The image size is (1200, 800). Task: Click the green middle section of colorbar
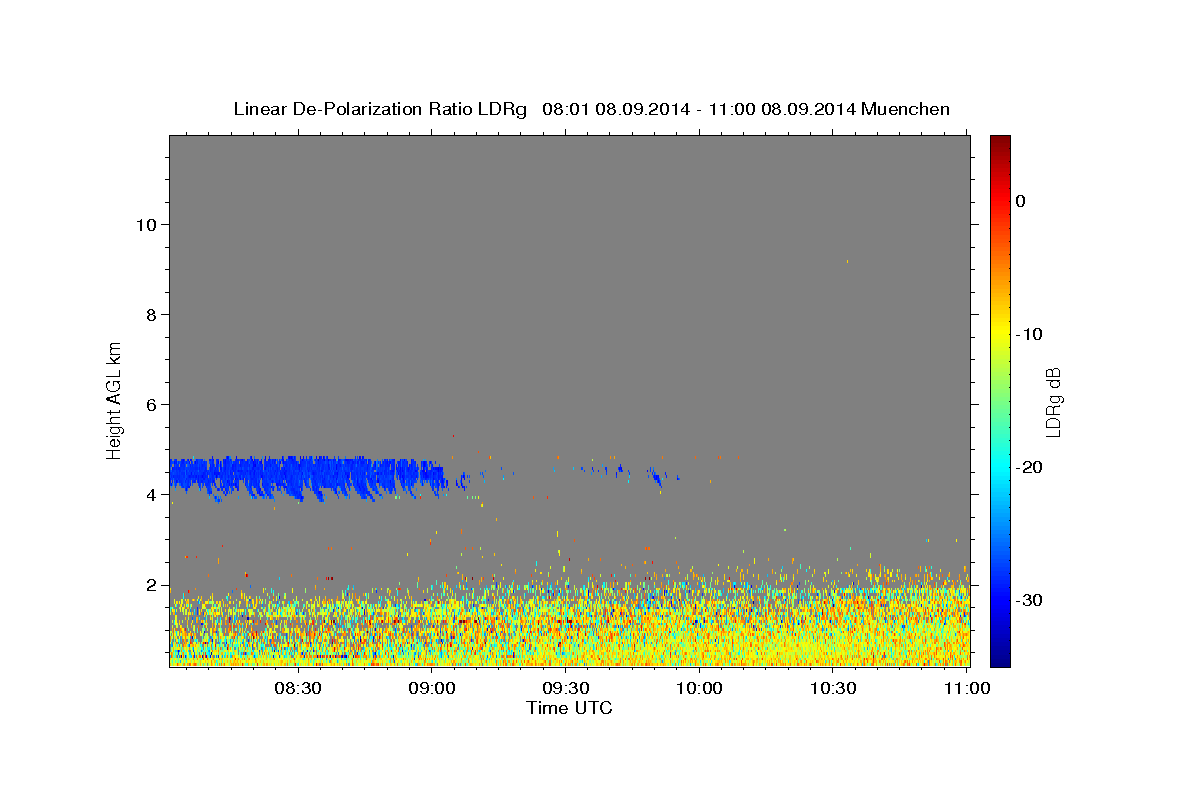pyautogui.click(x=1000, y=401)
